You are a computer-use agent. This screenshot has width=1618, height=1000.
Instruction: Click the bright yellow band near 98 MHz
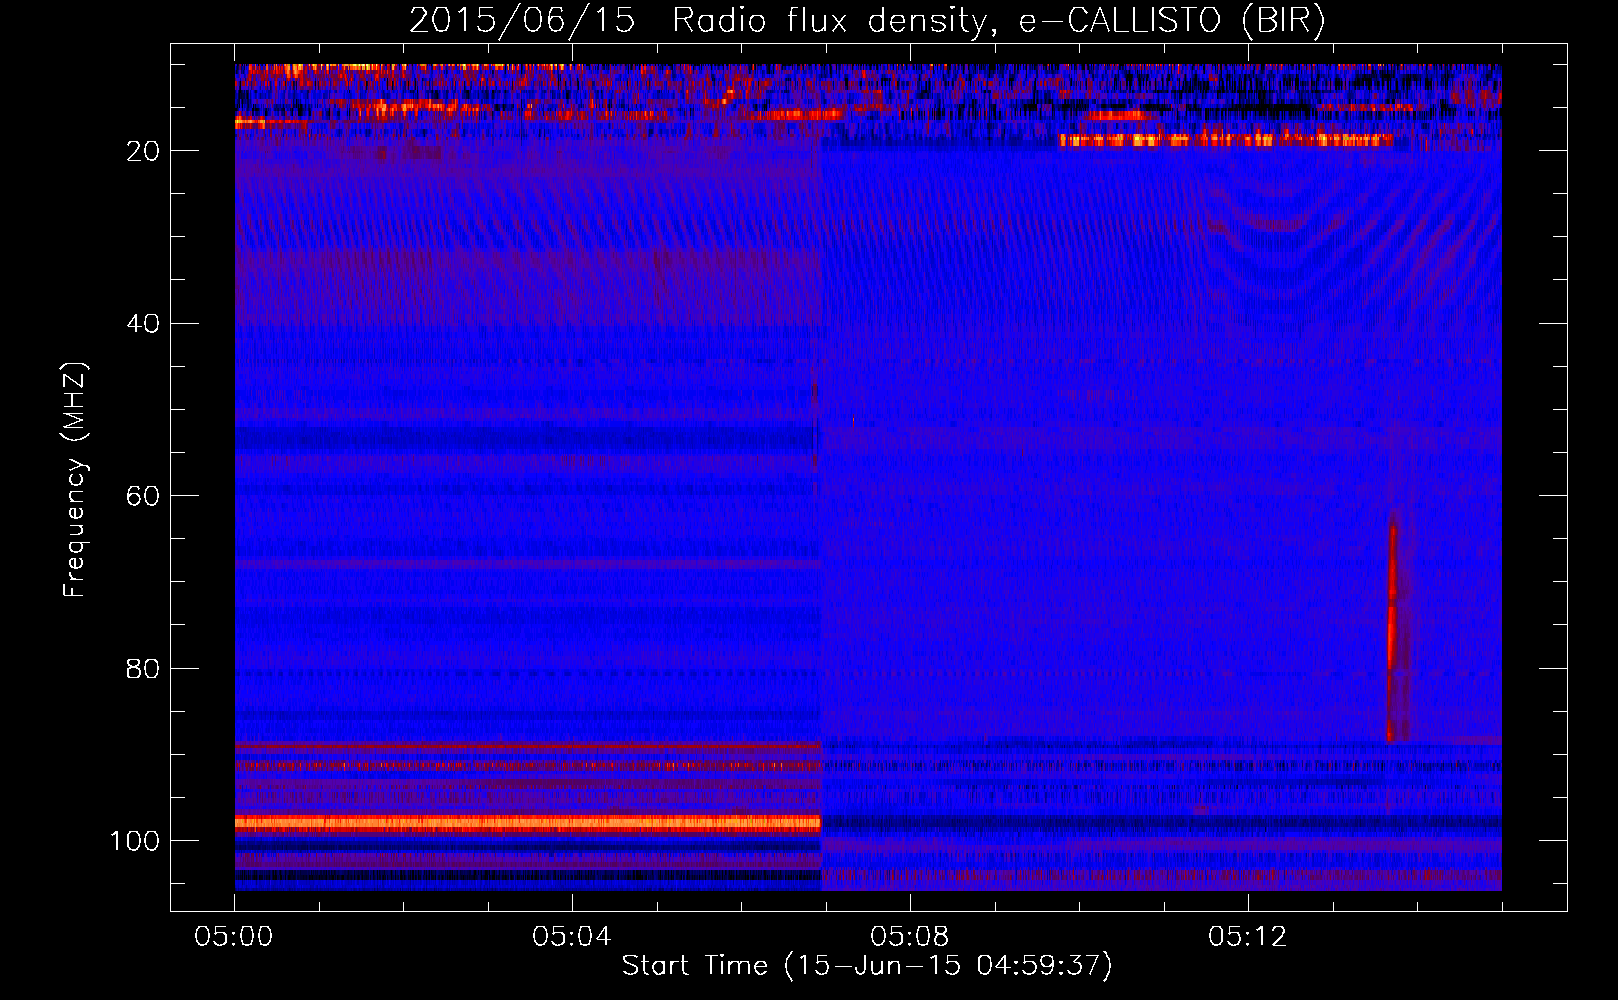click(528, 823)
